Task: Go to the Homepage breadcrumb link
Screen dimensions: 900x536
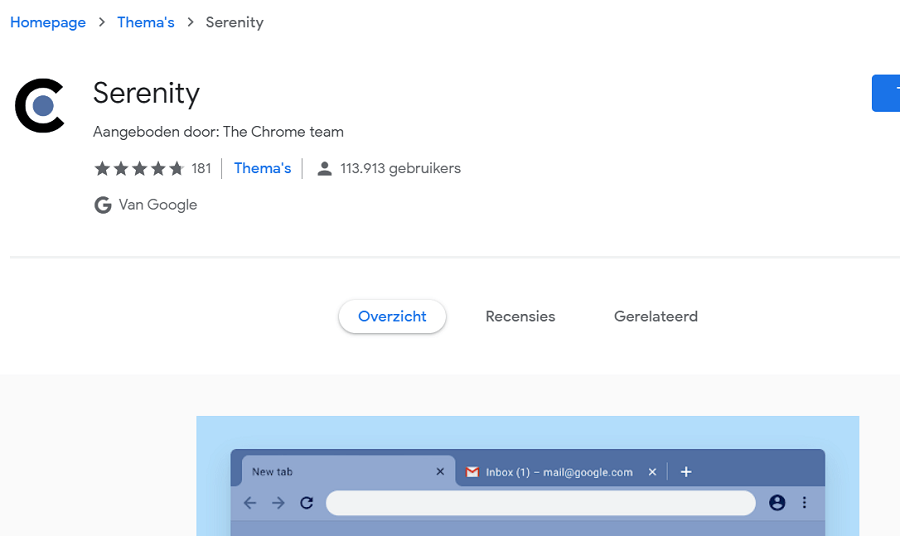Action: click(x=48, y=22)
